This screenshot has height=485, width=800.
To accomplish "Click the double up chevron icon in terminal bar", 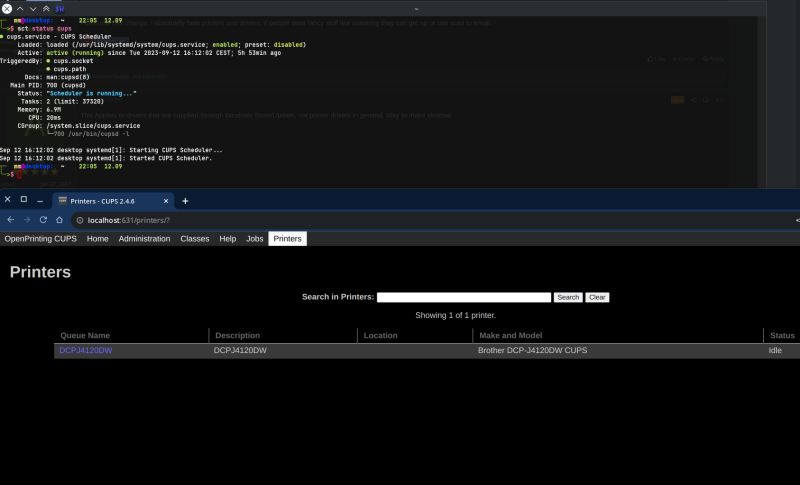I will click(46, 9).
